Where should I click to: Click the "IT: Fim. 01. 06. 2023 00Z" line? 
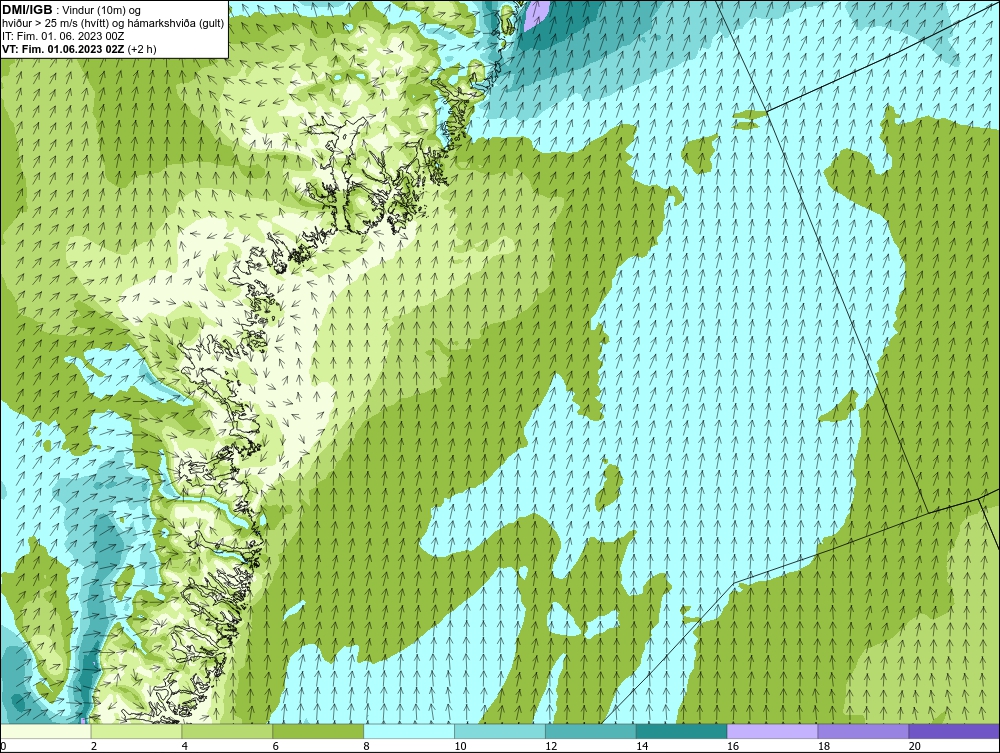(x=62, y=36)
